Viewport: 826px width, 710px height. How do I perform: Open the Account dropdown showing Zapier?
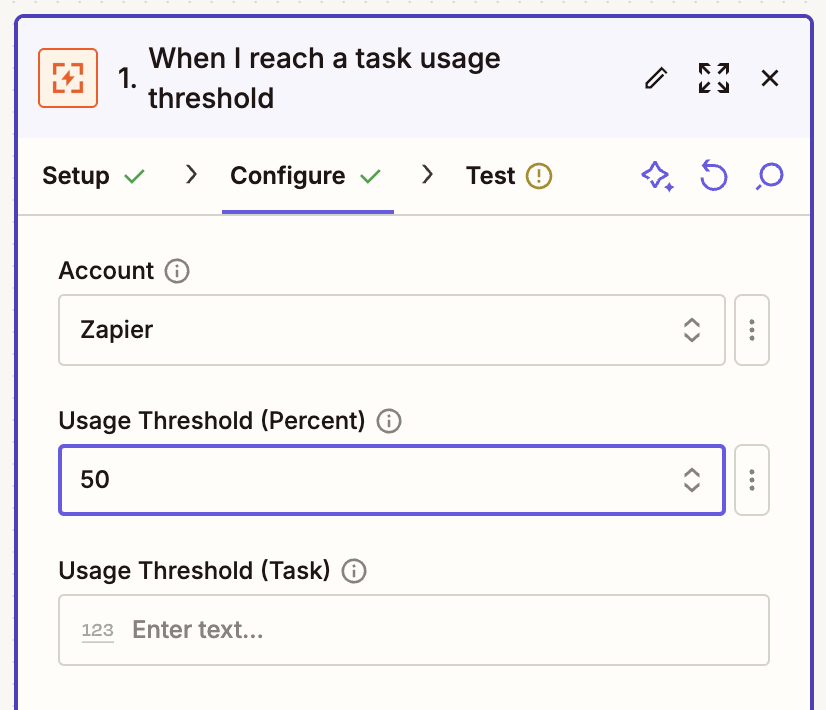click(x=392, y=330)
